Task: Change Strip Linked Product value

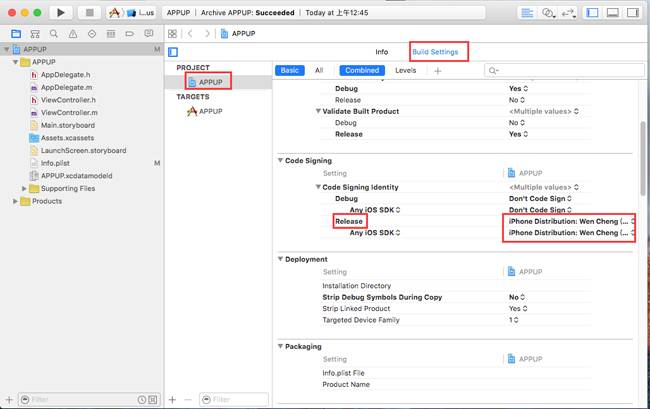Action: click(518, 309)
